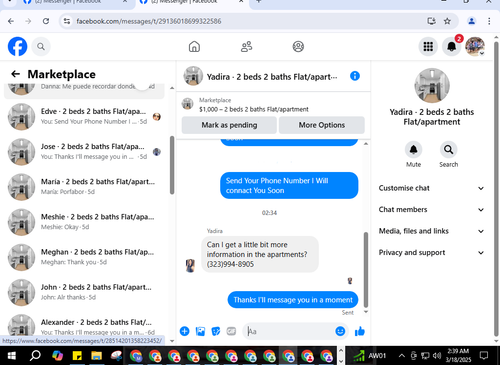This screenshot has width=500, height=365.
Task: Open Marketplace listing $1,000 2 beds link
Action: pos(254,109)
